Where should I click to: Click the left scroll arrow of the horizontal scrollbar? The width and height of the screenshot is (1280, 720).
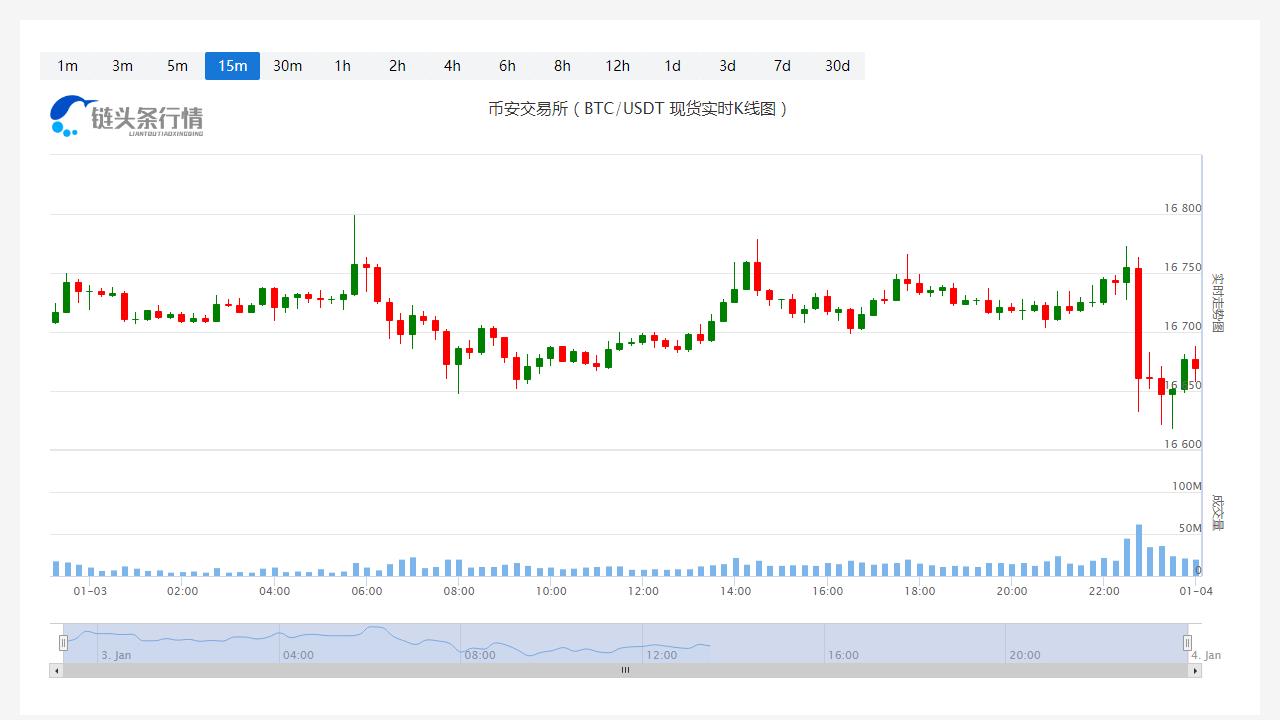[x=56, y=671]
